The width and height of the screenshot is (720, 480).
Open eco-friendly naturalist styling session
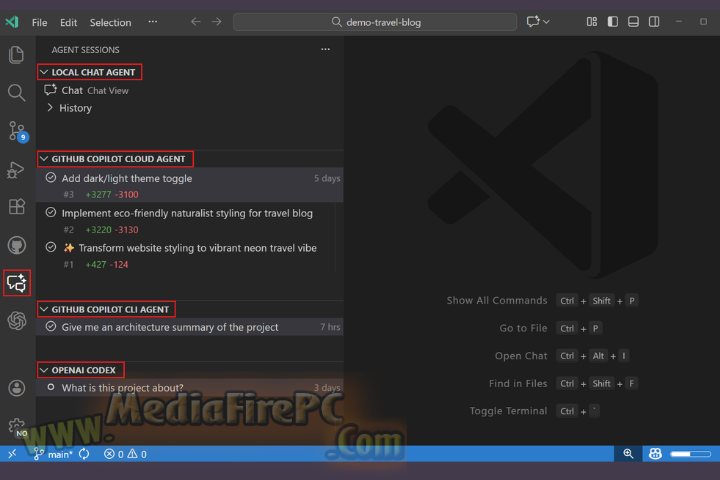coord(190,220)
